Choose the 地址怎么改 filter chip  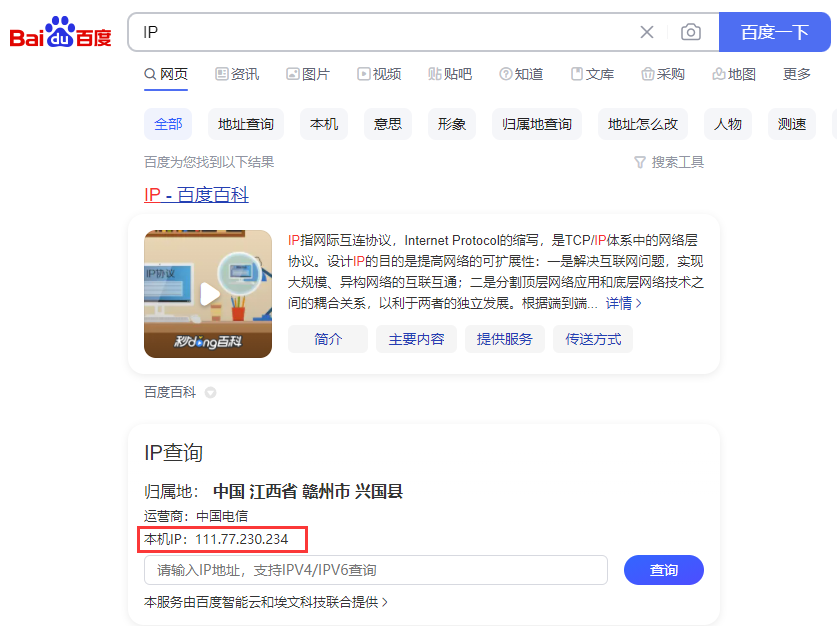click(643, 124)
